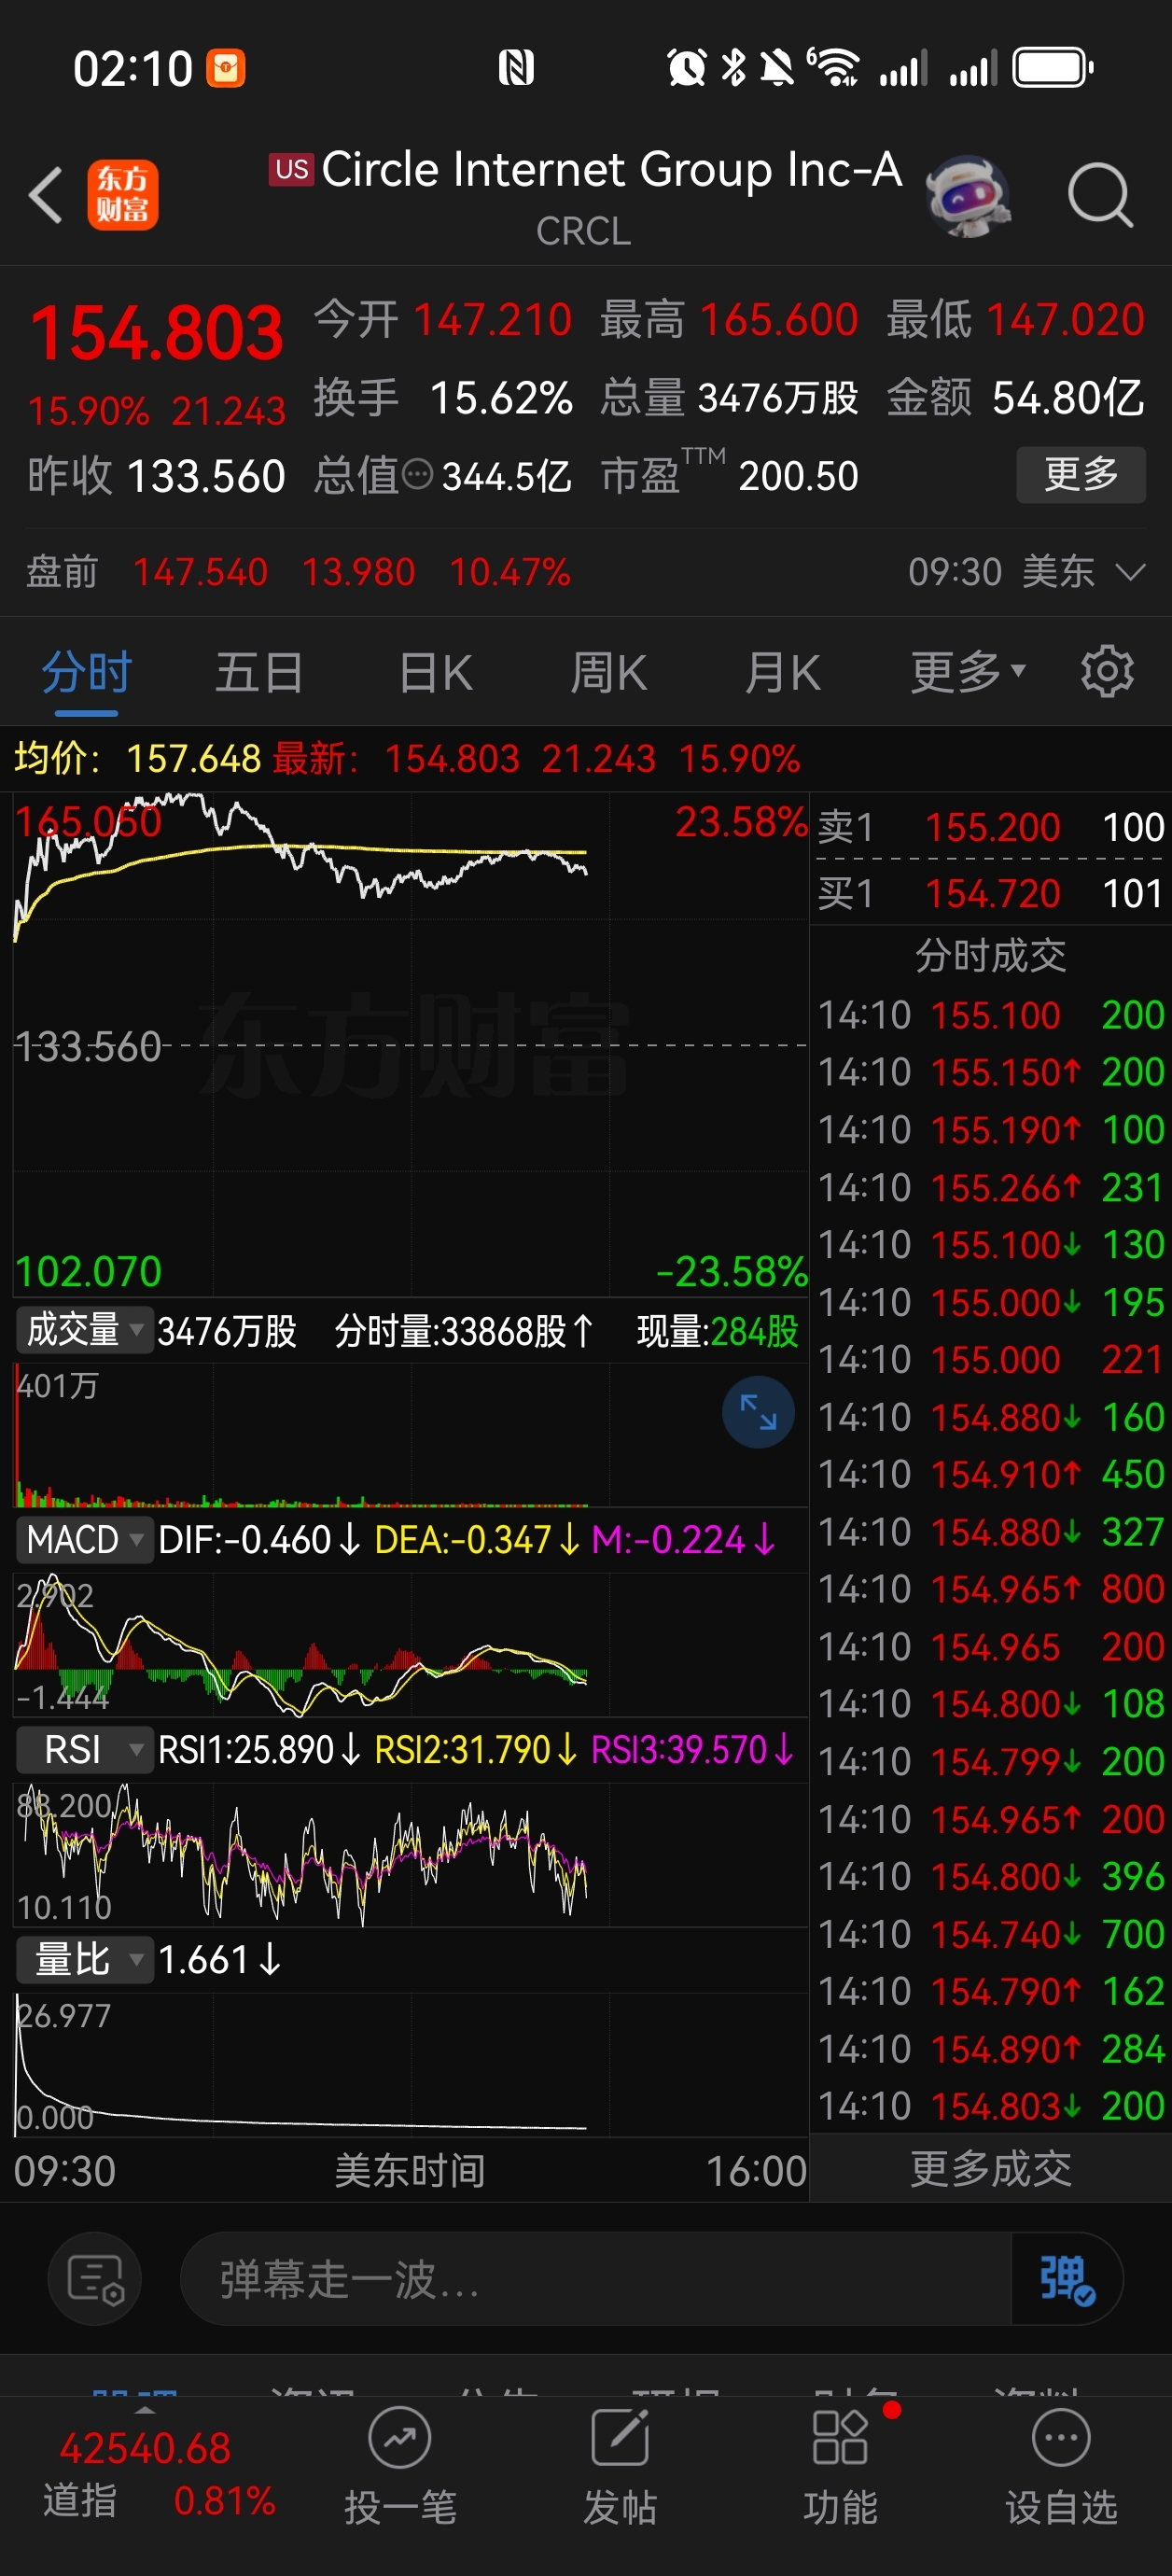Tap the 盘前 147.540 premarket row
The width and height of the screenshot is (1172, 2576).
pos(298,572)
